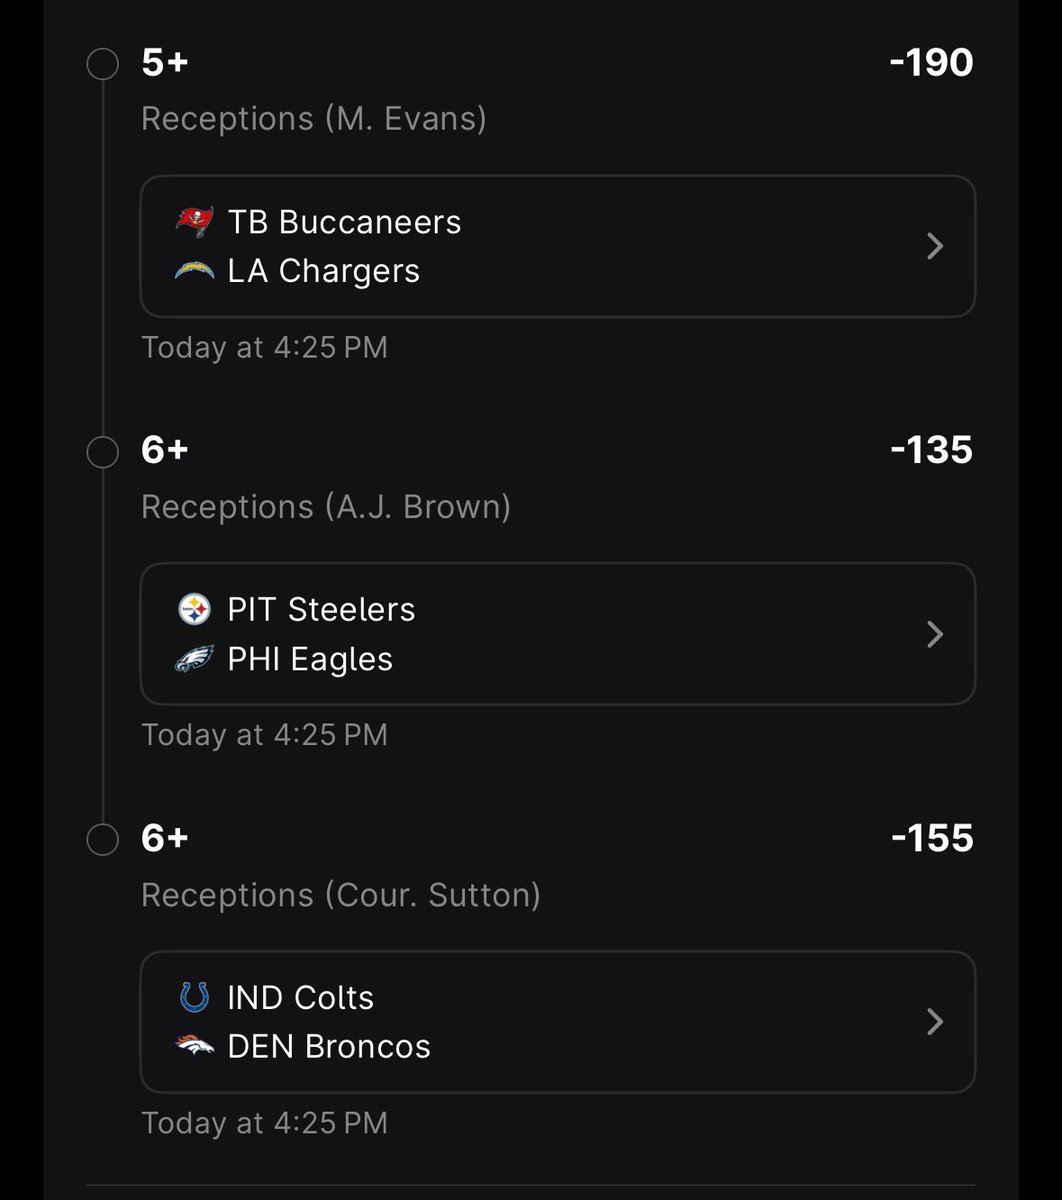Tap the Receptions (Cour. Sutton) label
Screen dimensions: 1062x1200
(x=341, y=895)
